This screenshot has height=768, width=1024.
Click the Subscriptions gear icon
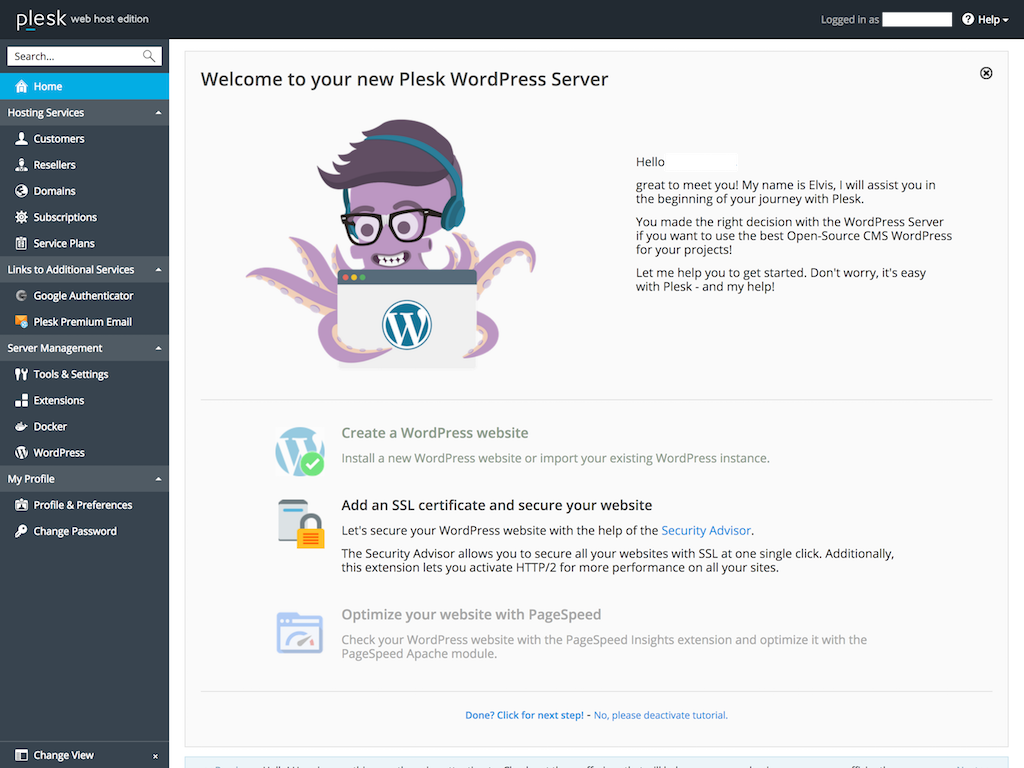click(x=22, y=217)
